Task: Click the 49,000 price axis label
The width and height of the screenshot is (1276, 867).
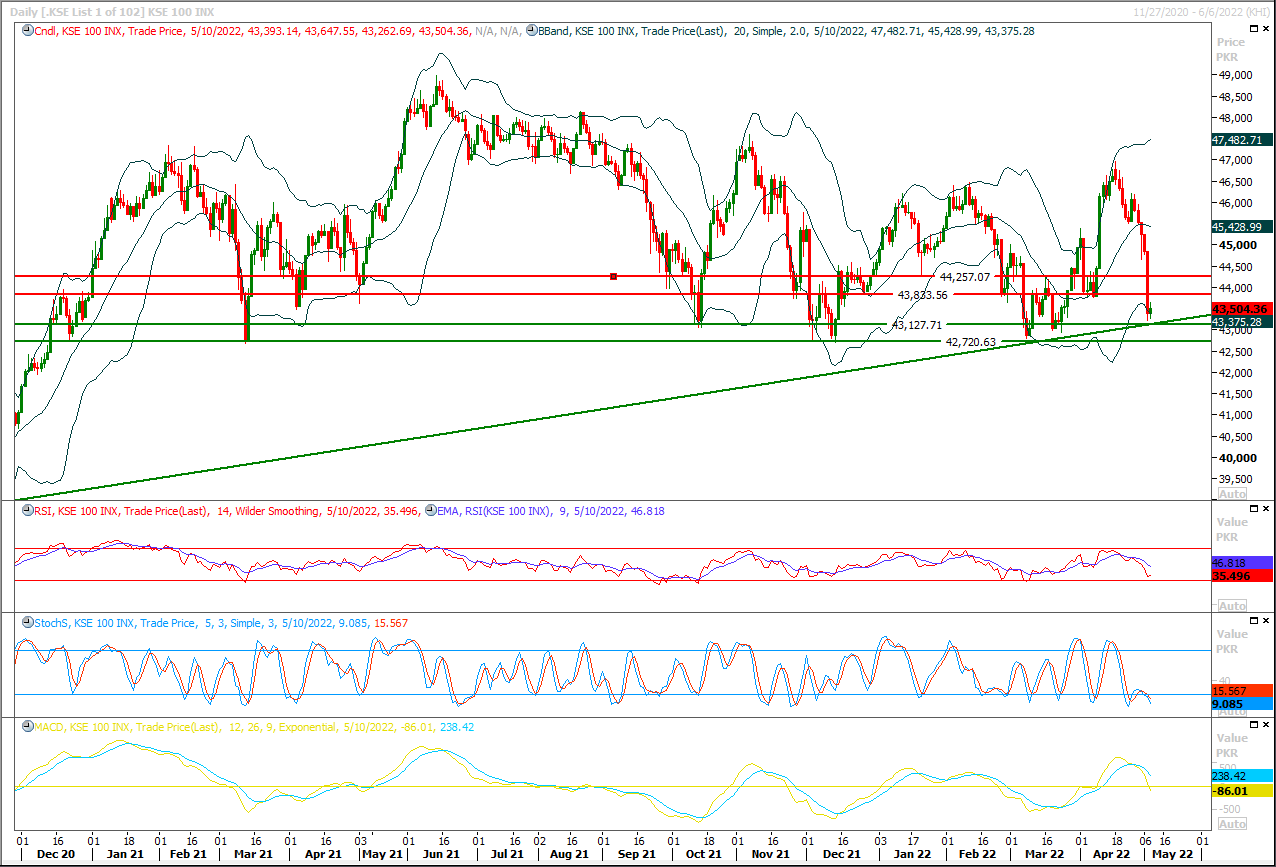Action: (x=1236, y=75)
